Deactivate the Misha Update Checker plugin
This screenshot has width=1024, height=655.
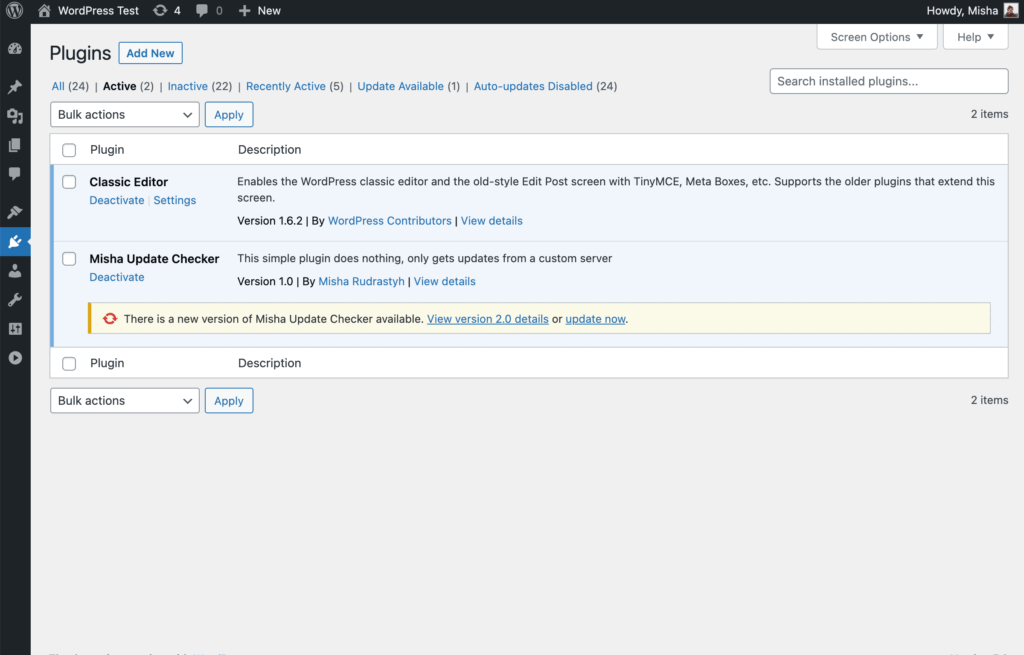tap(117, 277)
